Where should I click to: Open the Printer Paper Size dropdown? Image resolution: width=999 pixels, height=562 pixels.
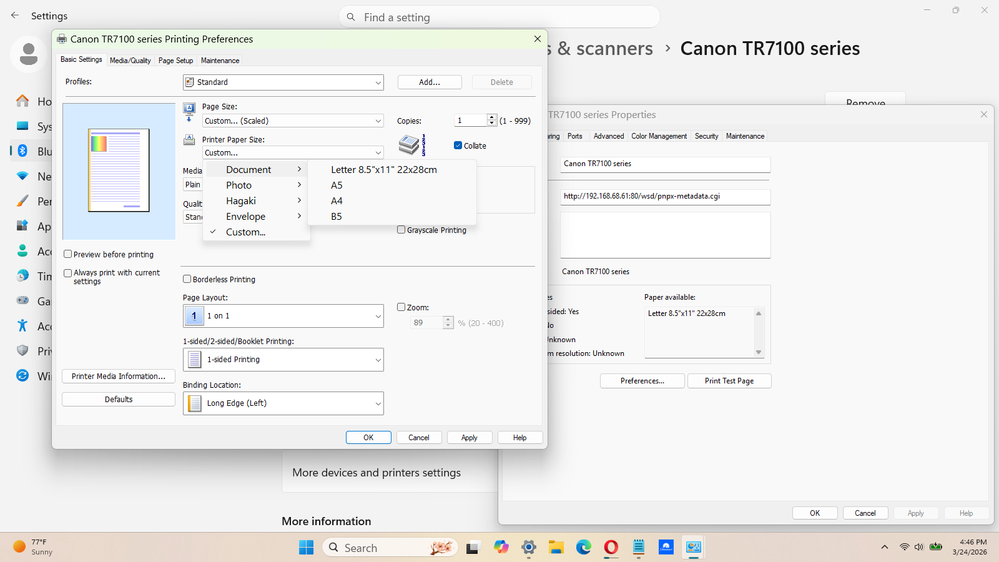tap(293, 153)
